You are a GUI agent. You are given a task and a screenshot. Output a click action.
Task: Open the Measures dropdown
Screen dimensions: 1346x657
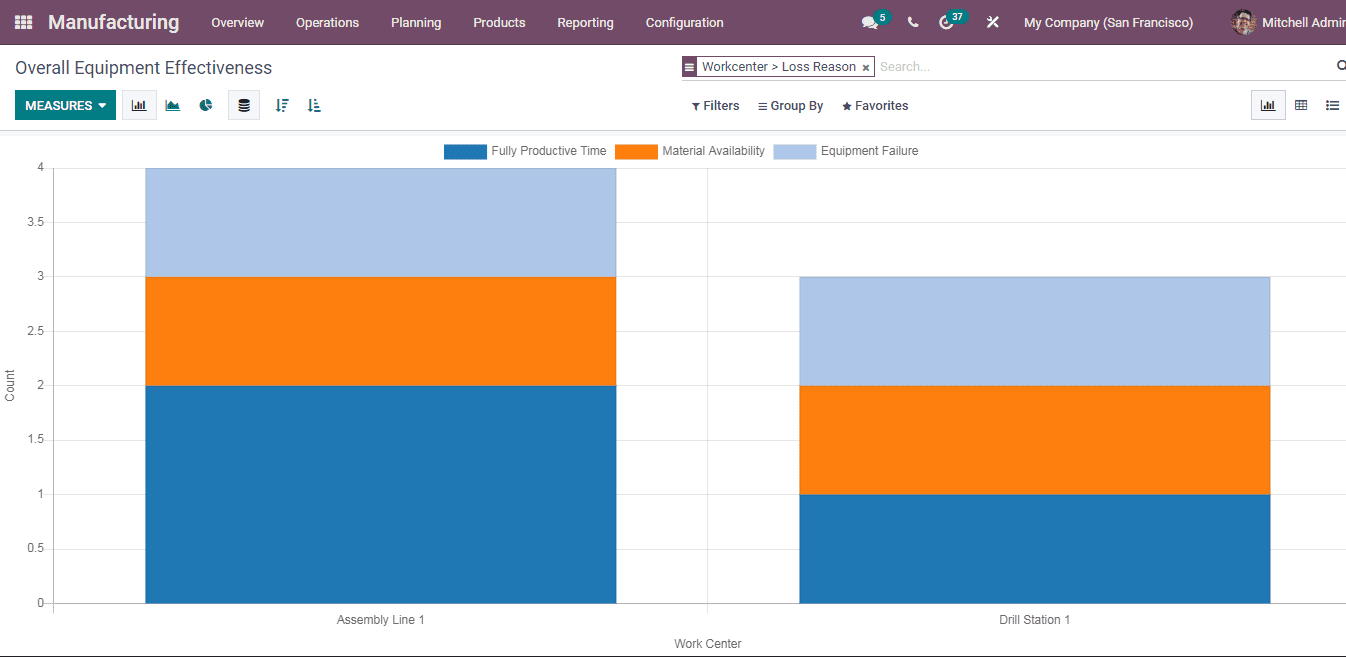(x=64, y=104)
